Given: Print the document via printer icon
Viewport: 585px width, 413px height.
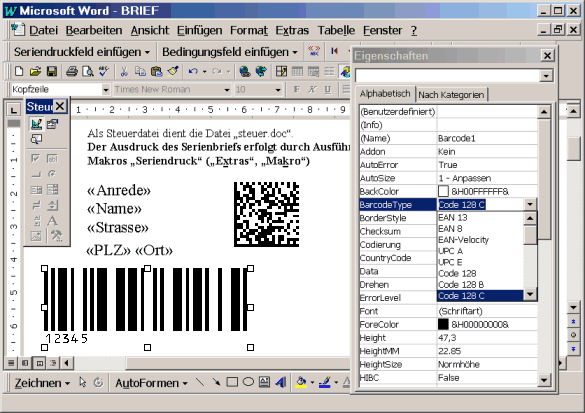Looking at the screenshot, I should (72, 71).
